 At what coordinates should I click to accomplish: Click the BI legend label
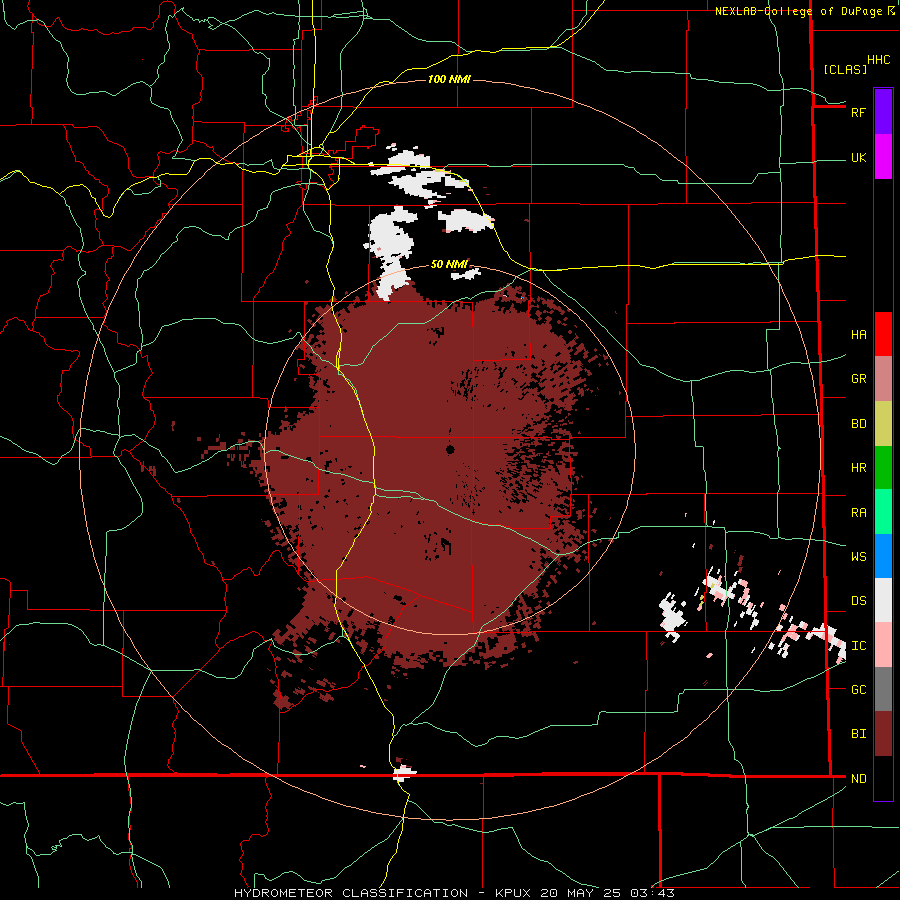[859, 734]
